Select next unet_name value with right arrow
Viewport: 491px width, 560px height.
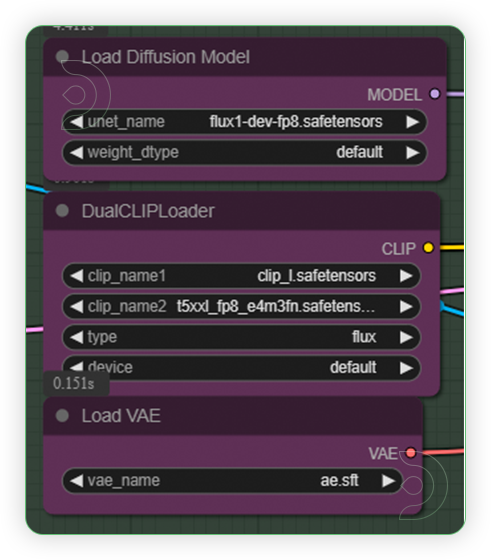pos(412,122)
